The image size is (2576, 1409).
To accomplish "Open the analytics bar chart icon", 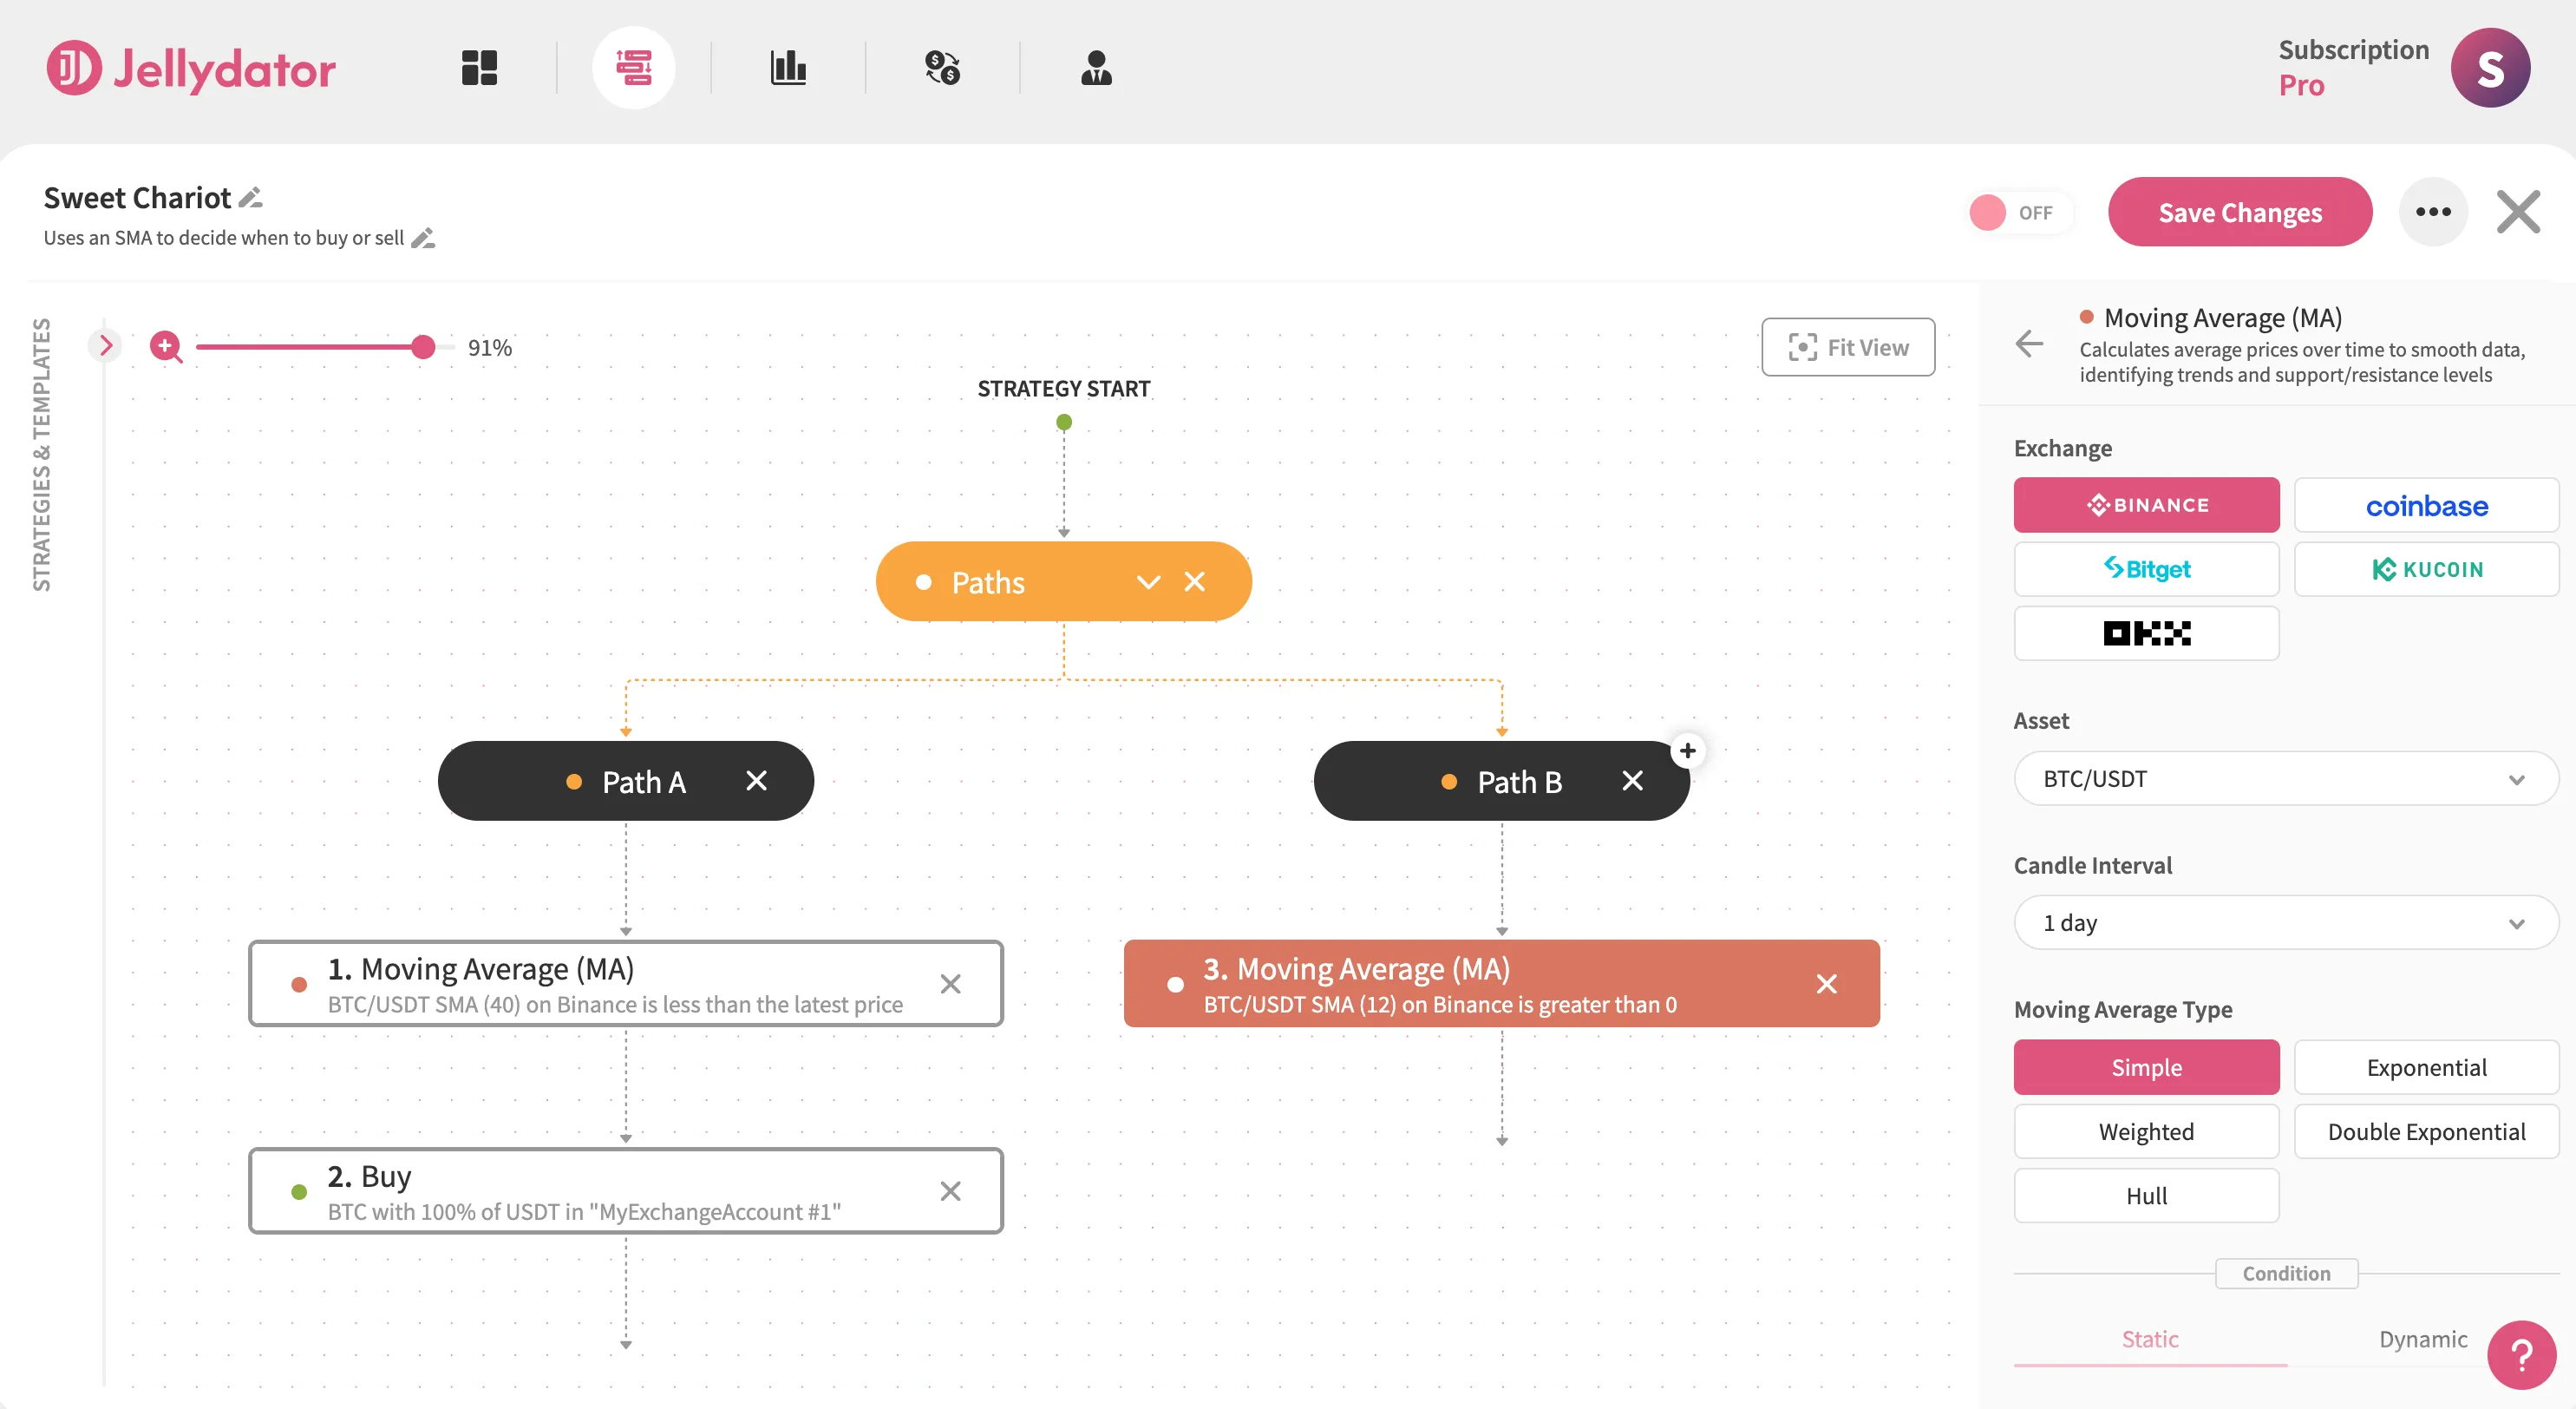I will [x=789, y=67].
